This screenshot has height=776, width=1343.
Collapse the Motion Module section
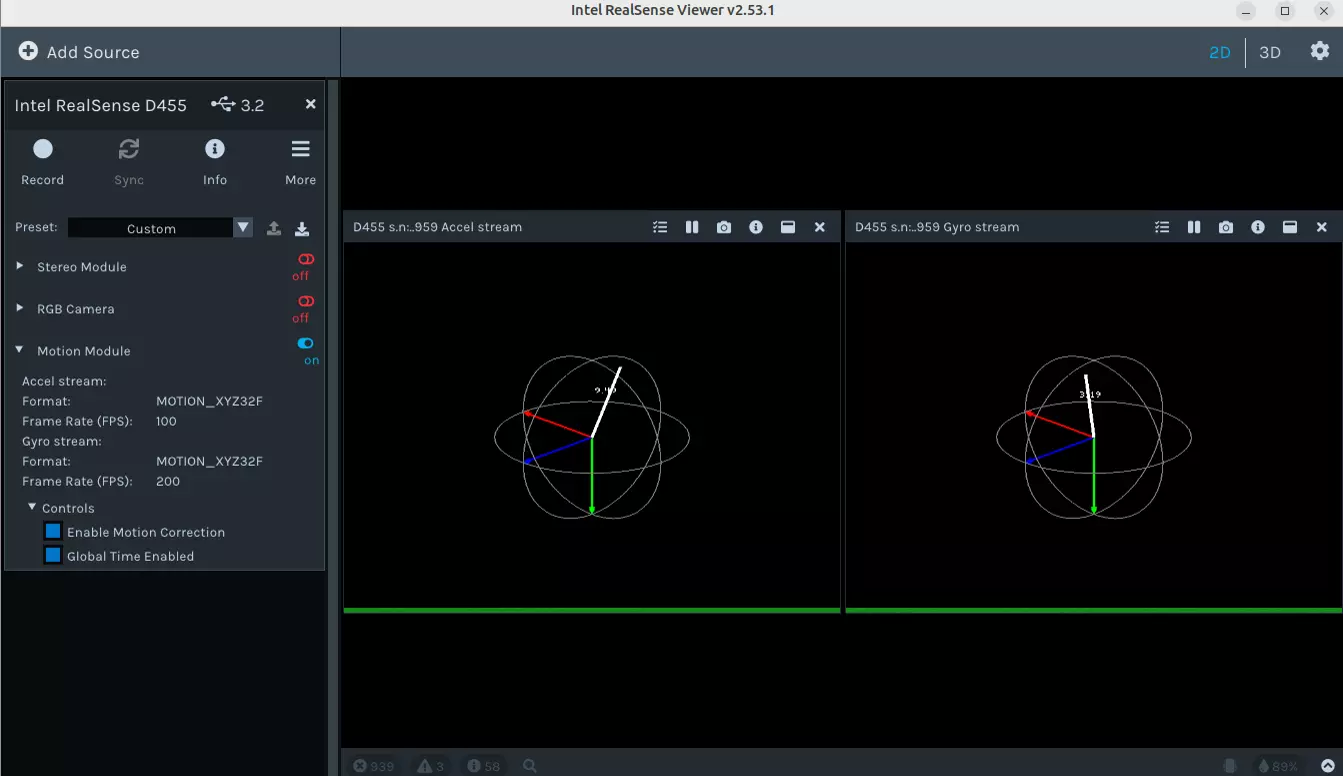[x=20, y=350]
